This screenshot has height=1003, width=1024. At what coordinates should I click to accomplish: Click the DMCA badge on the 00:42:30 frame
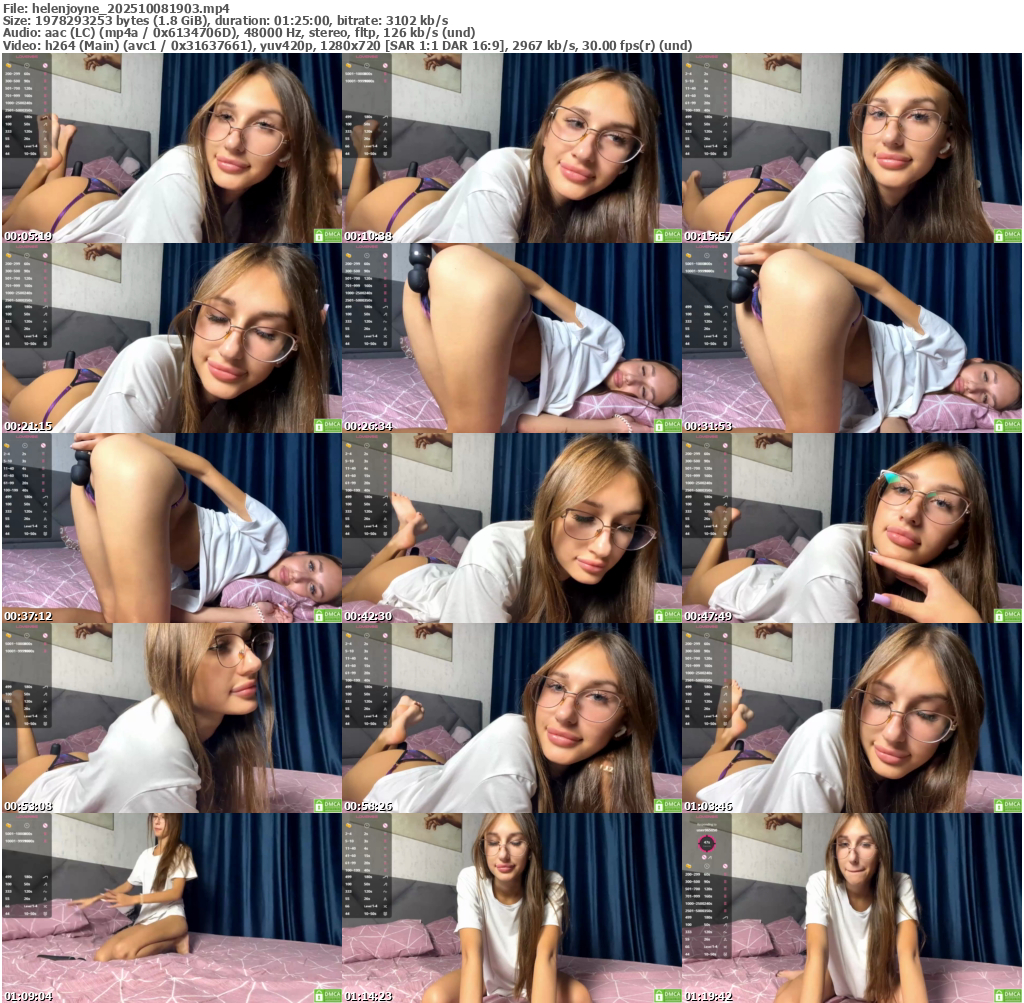[x=667, y=615]
